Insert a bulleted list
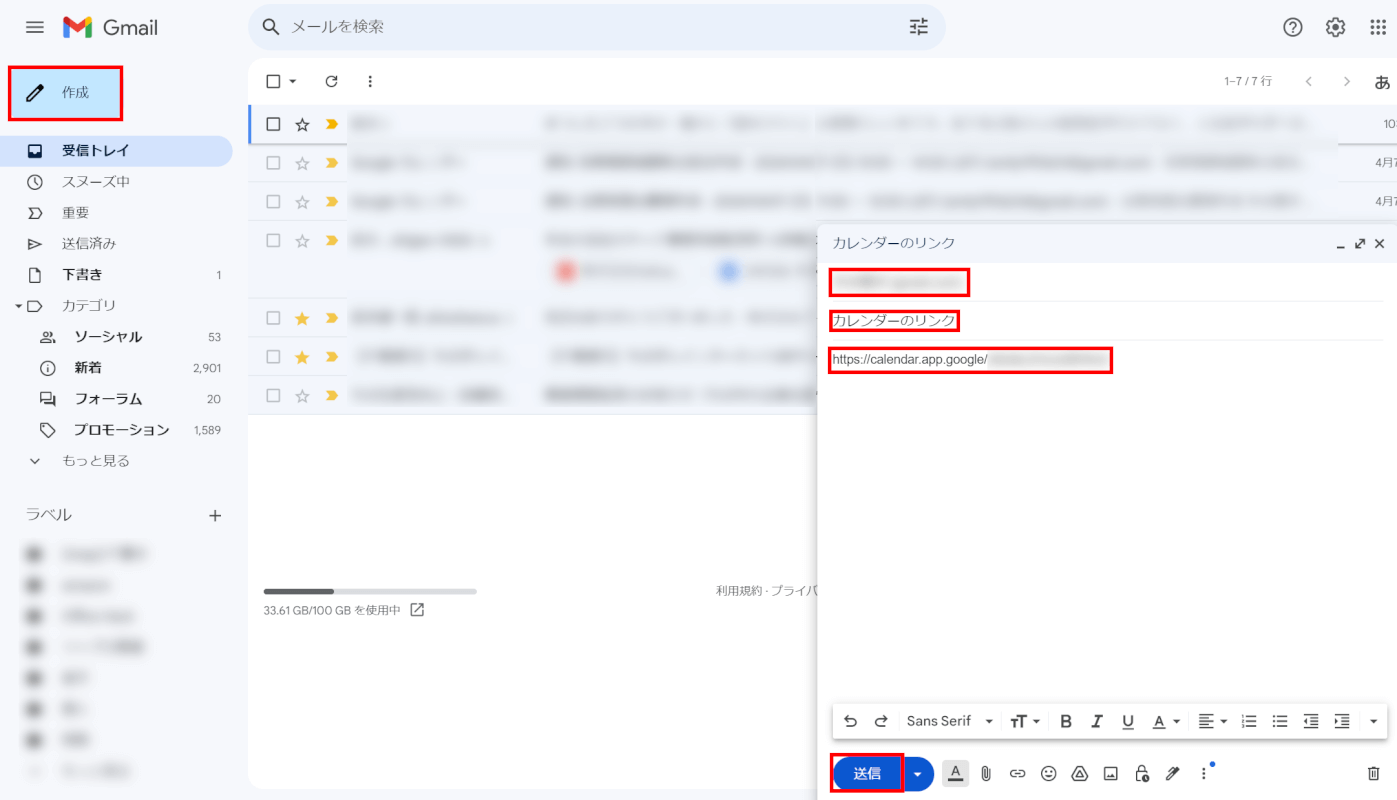 coord(1280,721)
